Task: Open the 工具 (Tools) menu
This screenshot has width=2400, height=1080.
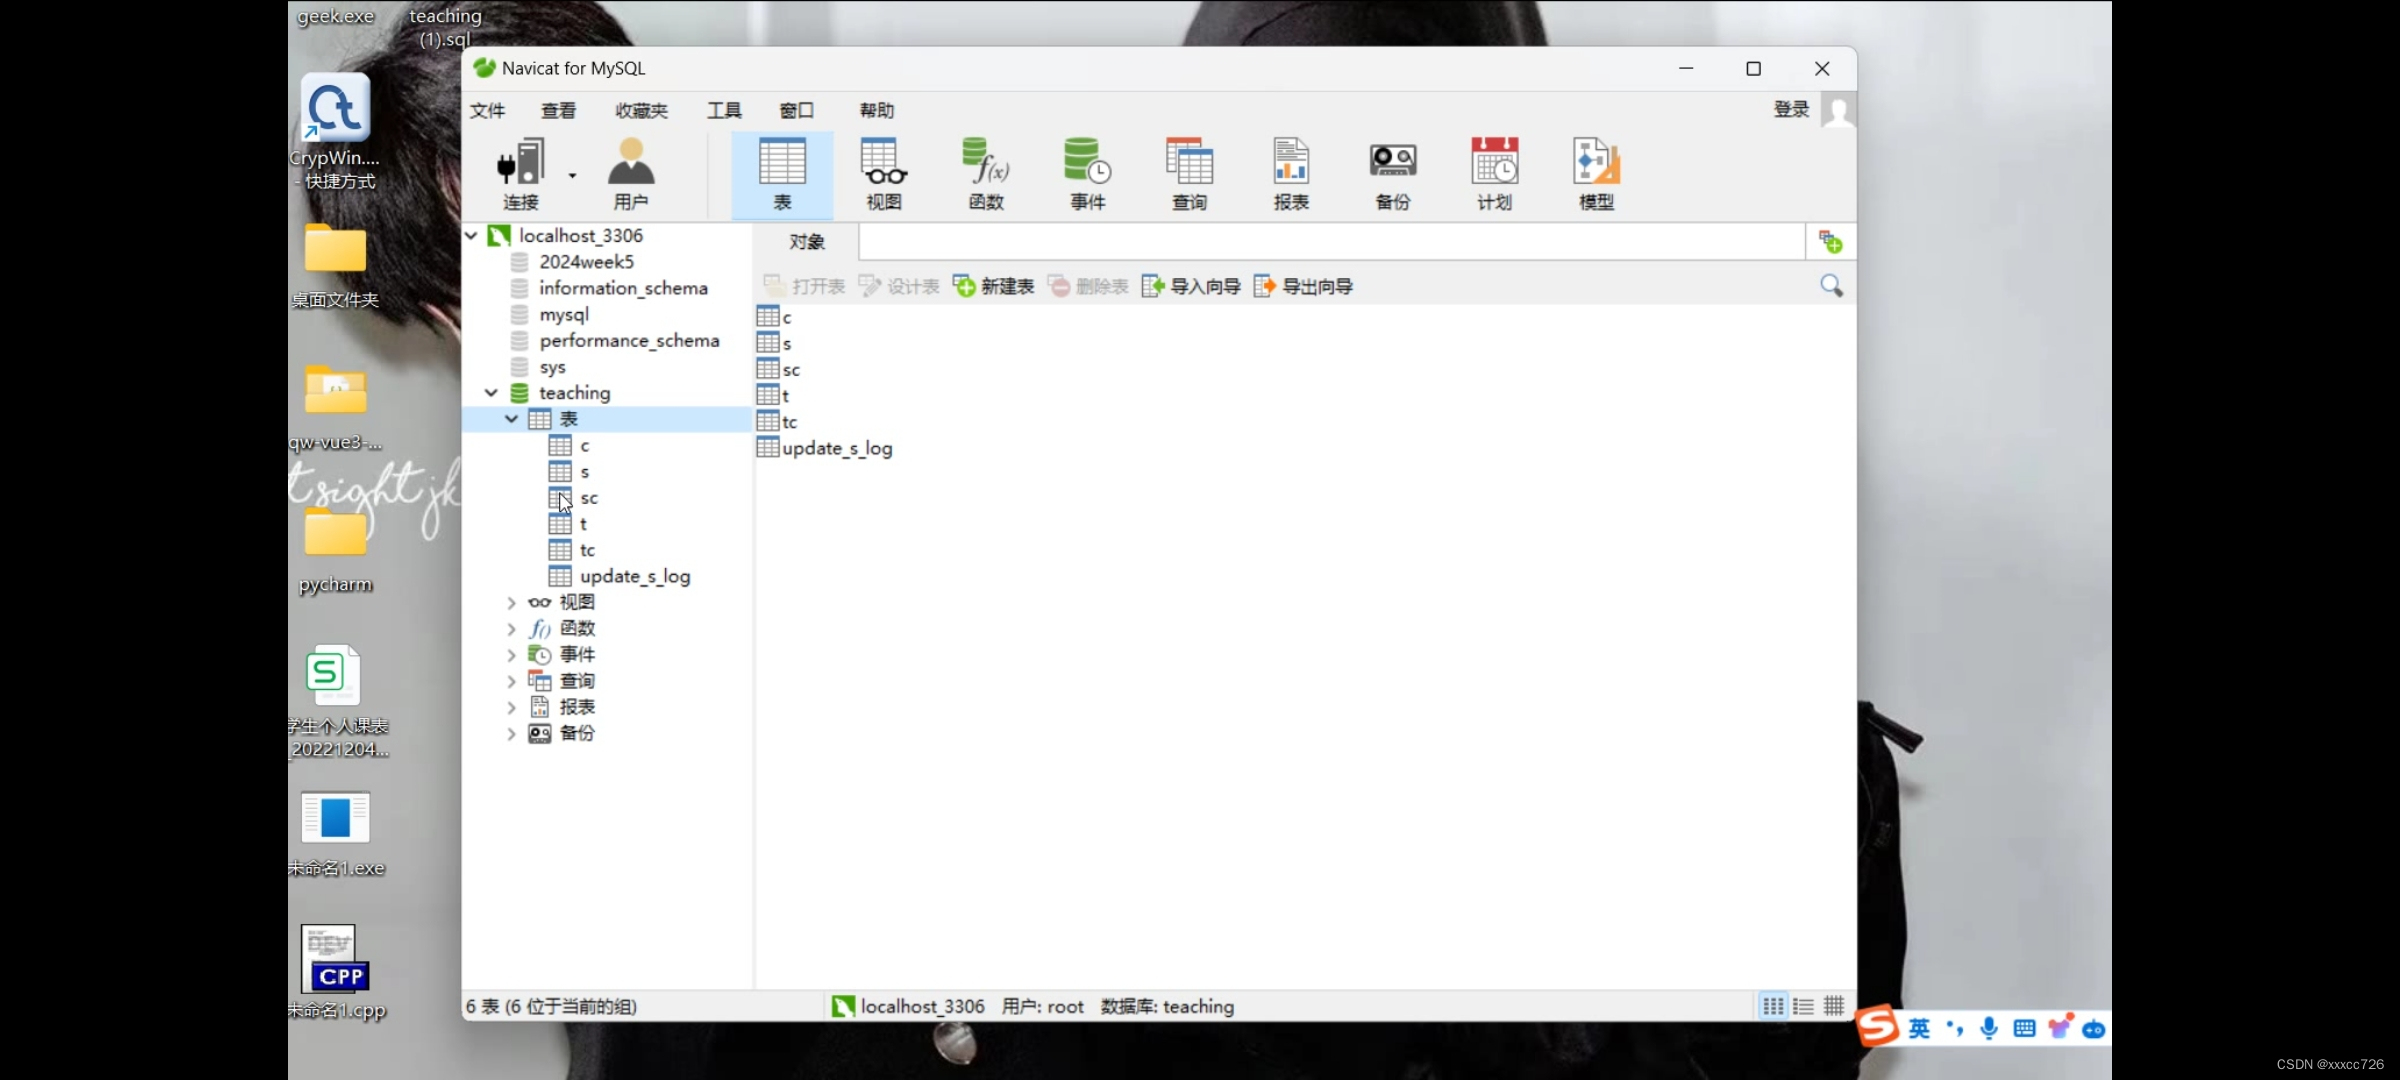Action: pos(724,110)
